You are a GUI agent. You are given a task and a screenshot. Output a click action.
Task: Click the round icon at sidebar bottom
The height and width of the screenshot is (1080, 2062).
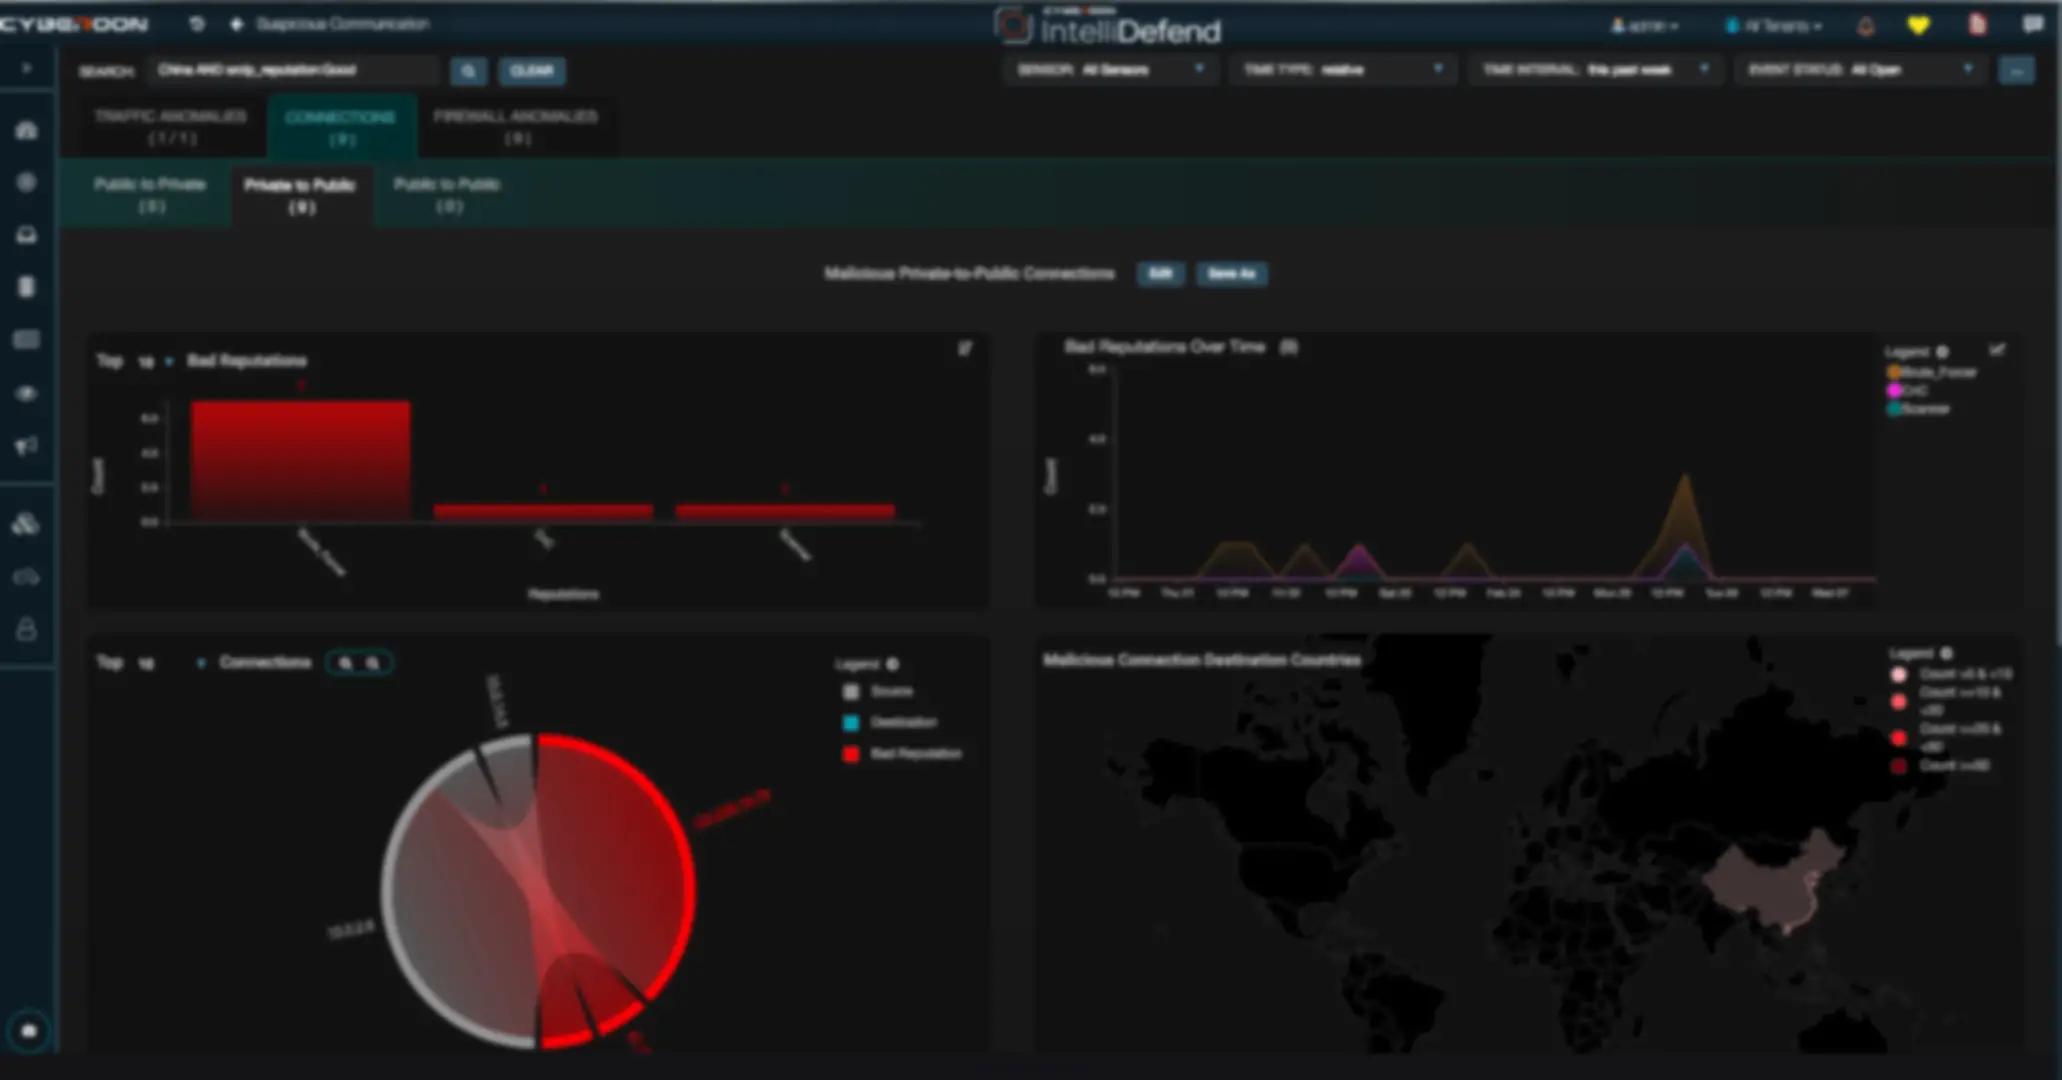pos(29,1031)
